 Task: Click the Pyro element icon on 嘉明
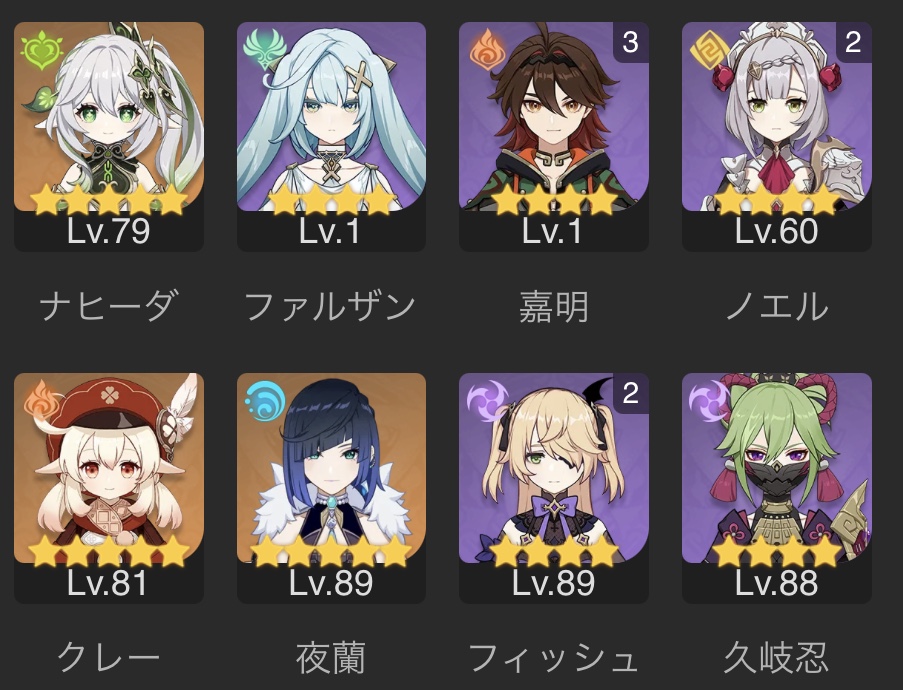click(487, 49)
